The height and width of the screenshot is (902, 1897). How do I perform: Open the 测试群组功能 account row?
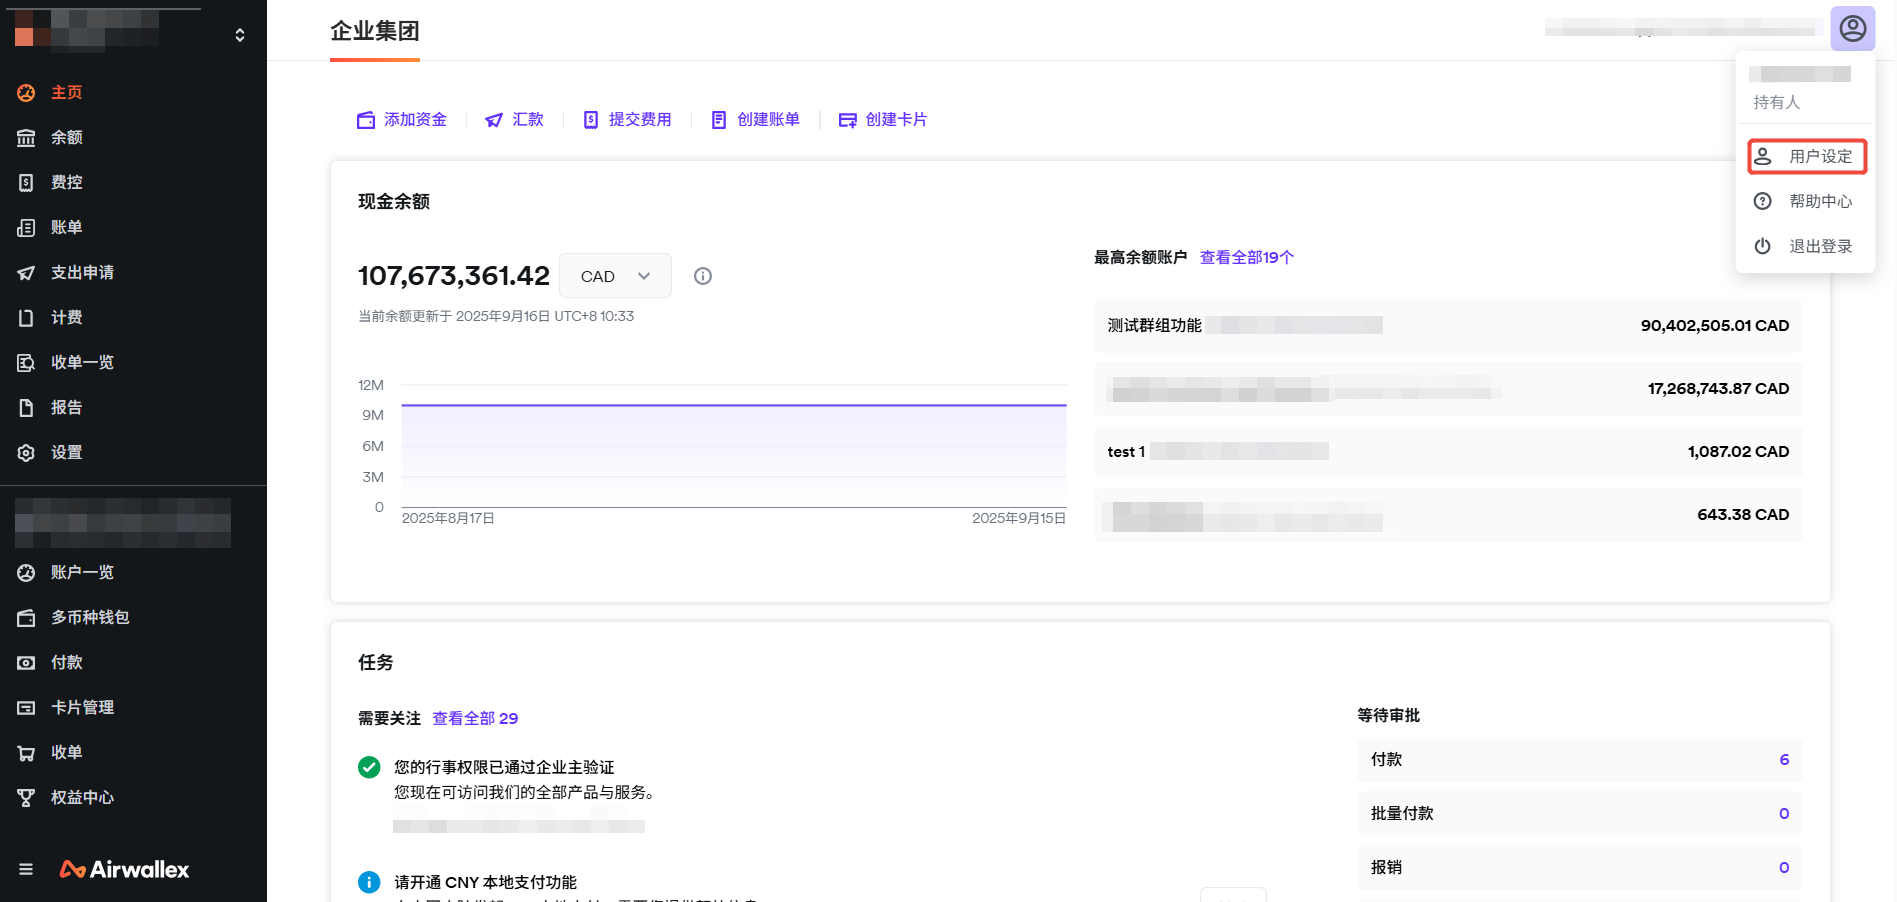[x=1447, y=325]
